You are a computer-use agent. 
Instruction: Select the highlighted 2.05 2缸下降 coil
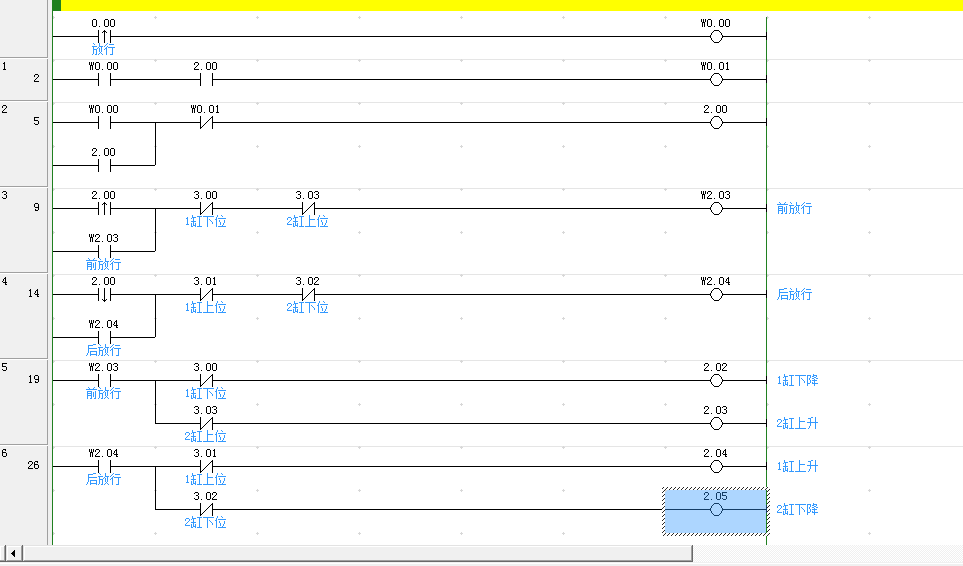click(x=715, y=510)
